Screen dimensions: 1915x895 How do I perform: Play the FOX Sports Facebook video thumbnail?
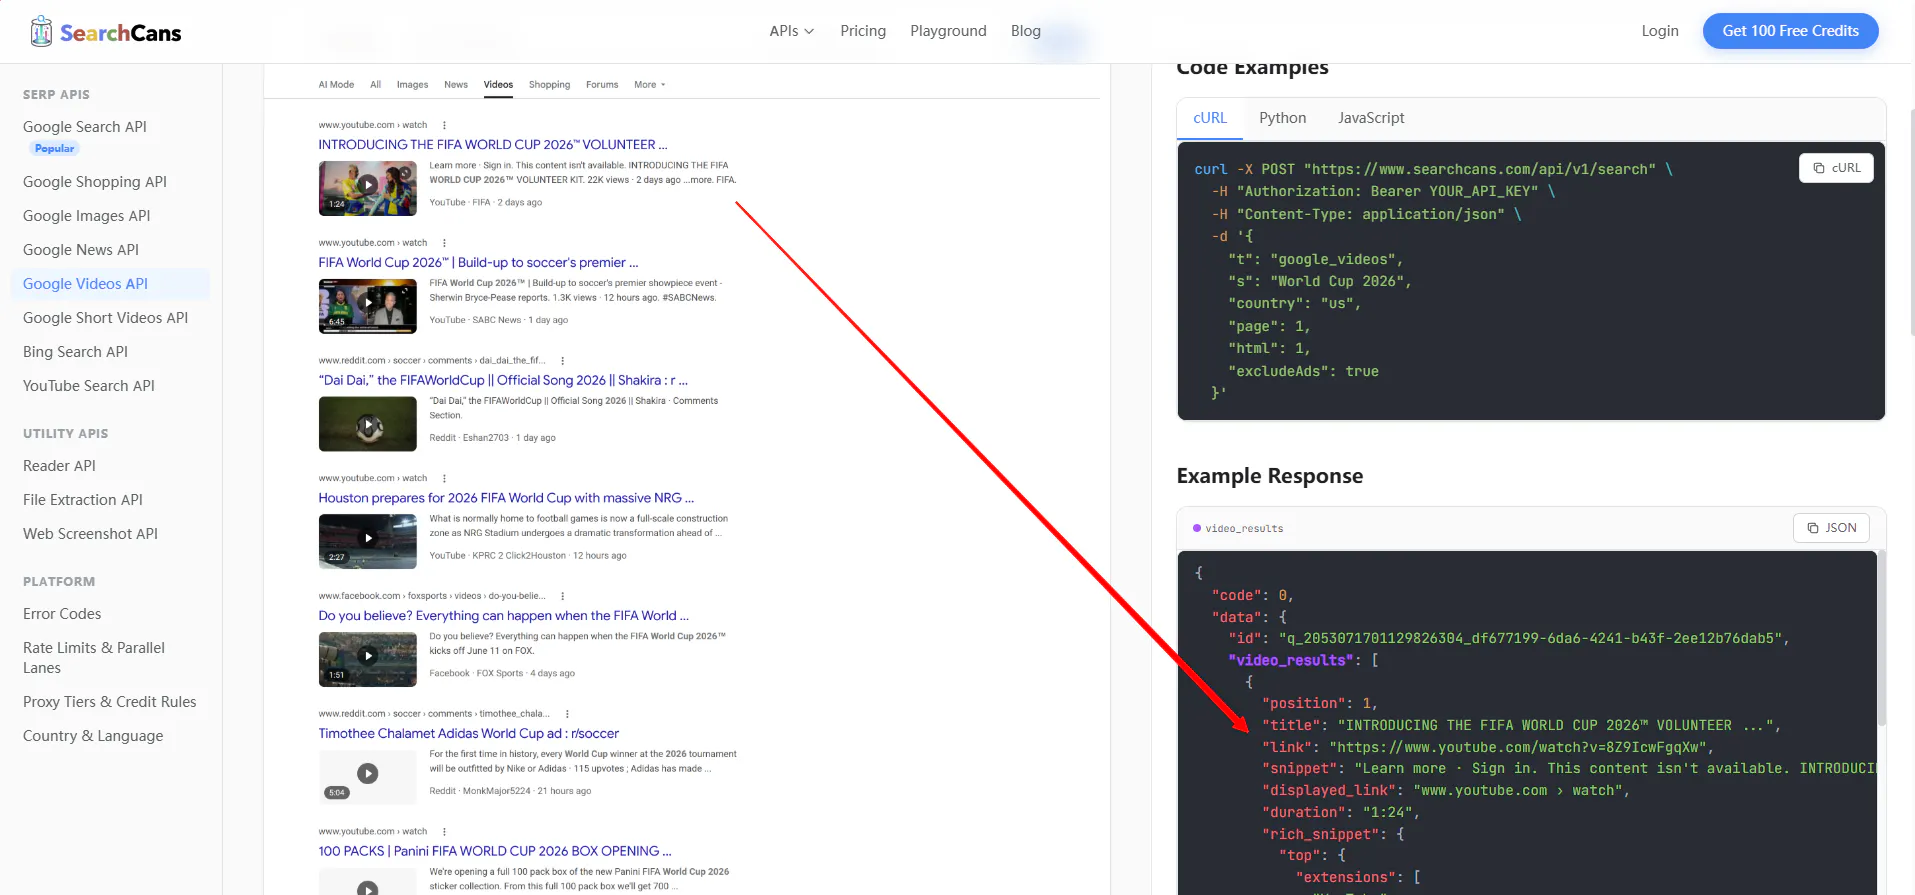click(x=368, y=659)
